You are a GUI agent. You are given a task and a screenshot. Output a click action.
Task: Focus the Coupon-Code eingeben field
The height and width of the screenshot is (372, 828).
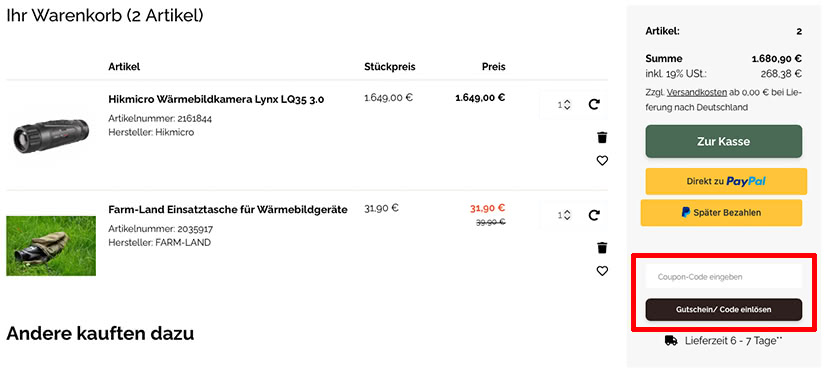[x=723, y=276]
